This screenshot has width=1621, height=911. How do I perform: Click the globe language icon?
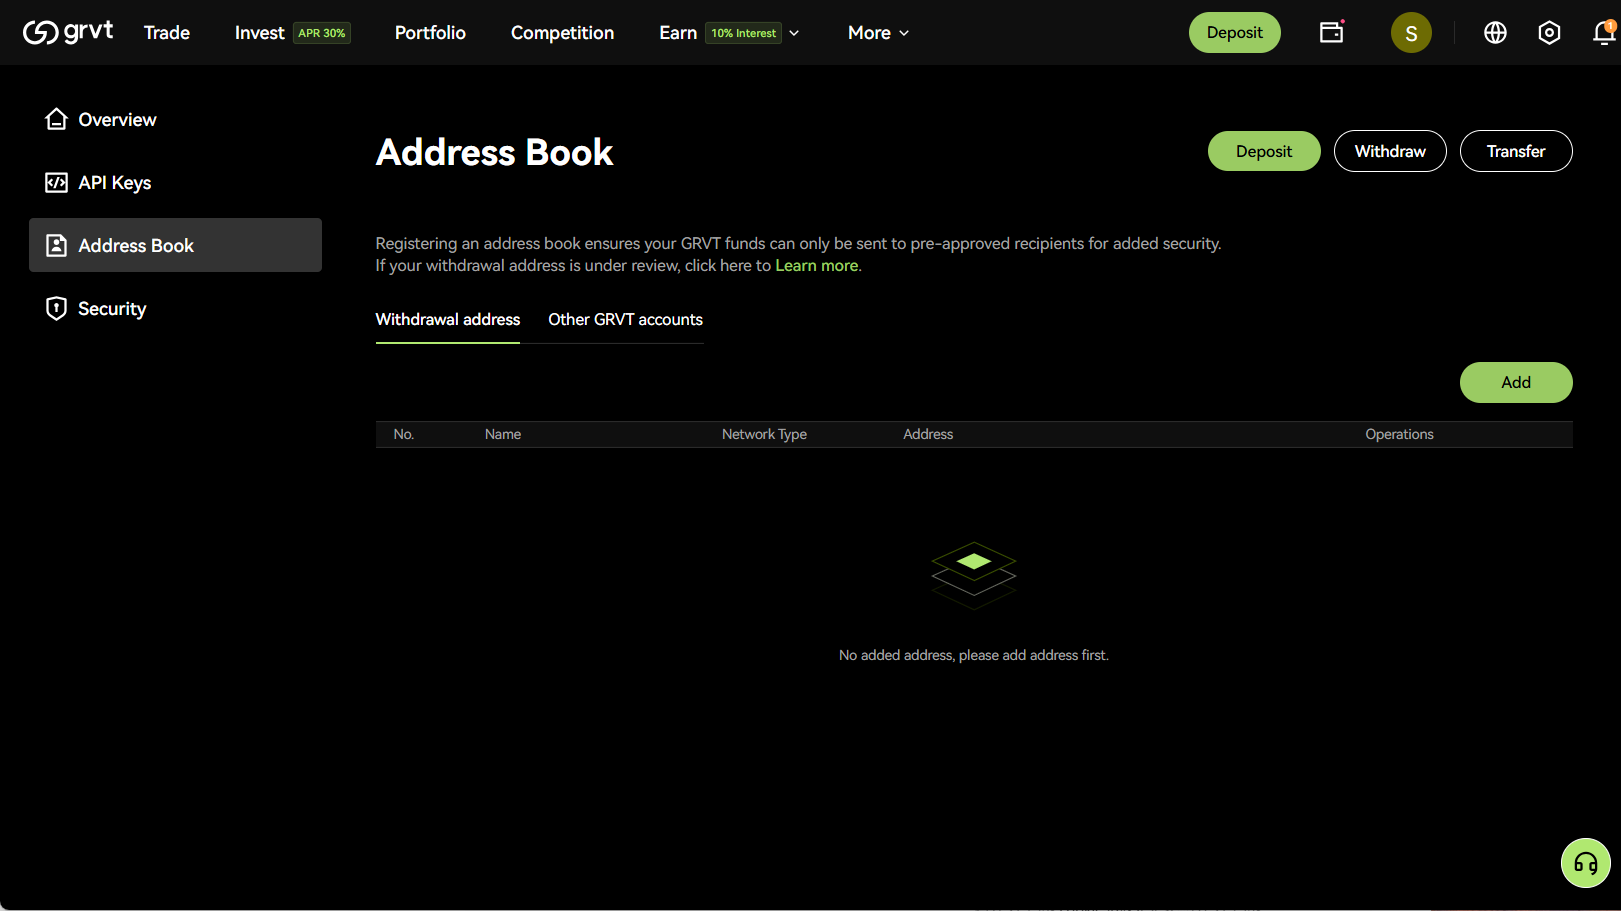[1495, 33]
